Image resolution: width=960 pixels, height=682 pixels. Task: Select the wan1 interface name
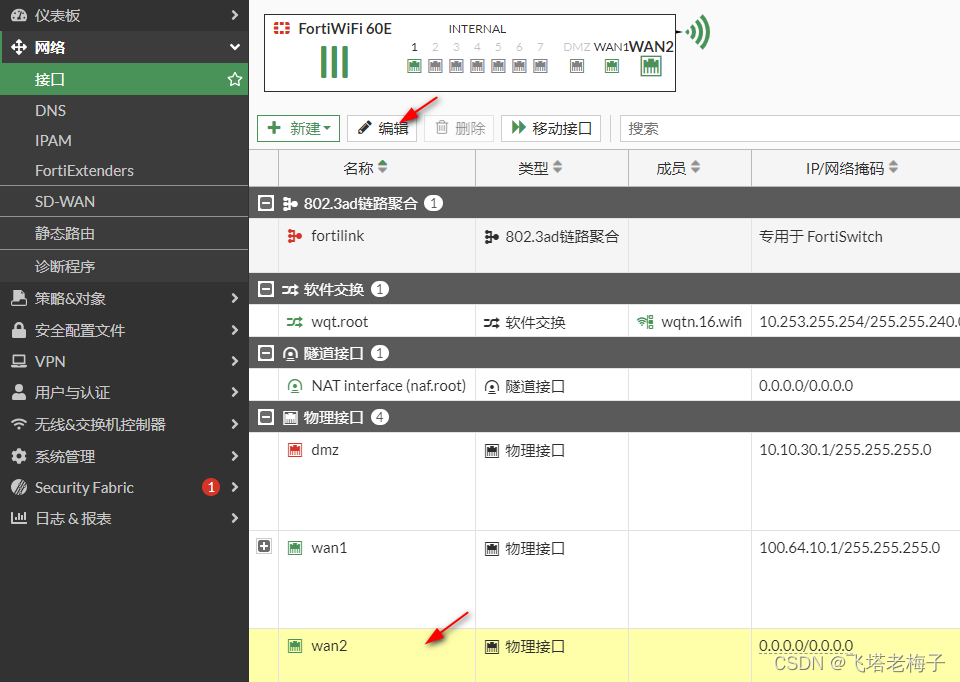click(x=329, y=548)
